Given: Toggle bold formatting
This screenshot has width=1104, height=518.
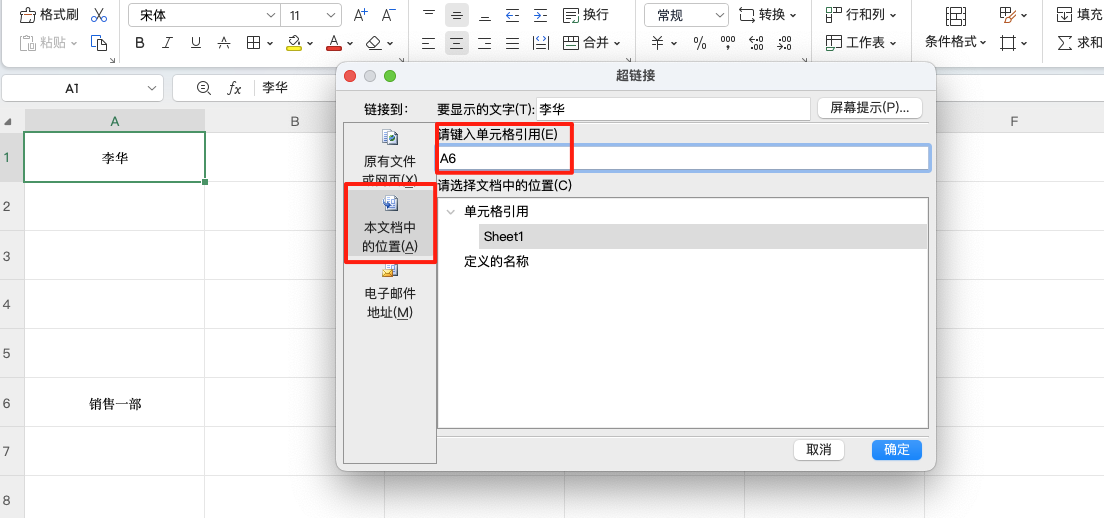Looking at the screenshot, I should (x=140, y=43).
